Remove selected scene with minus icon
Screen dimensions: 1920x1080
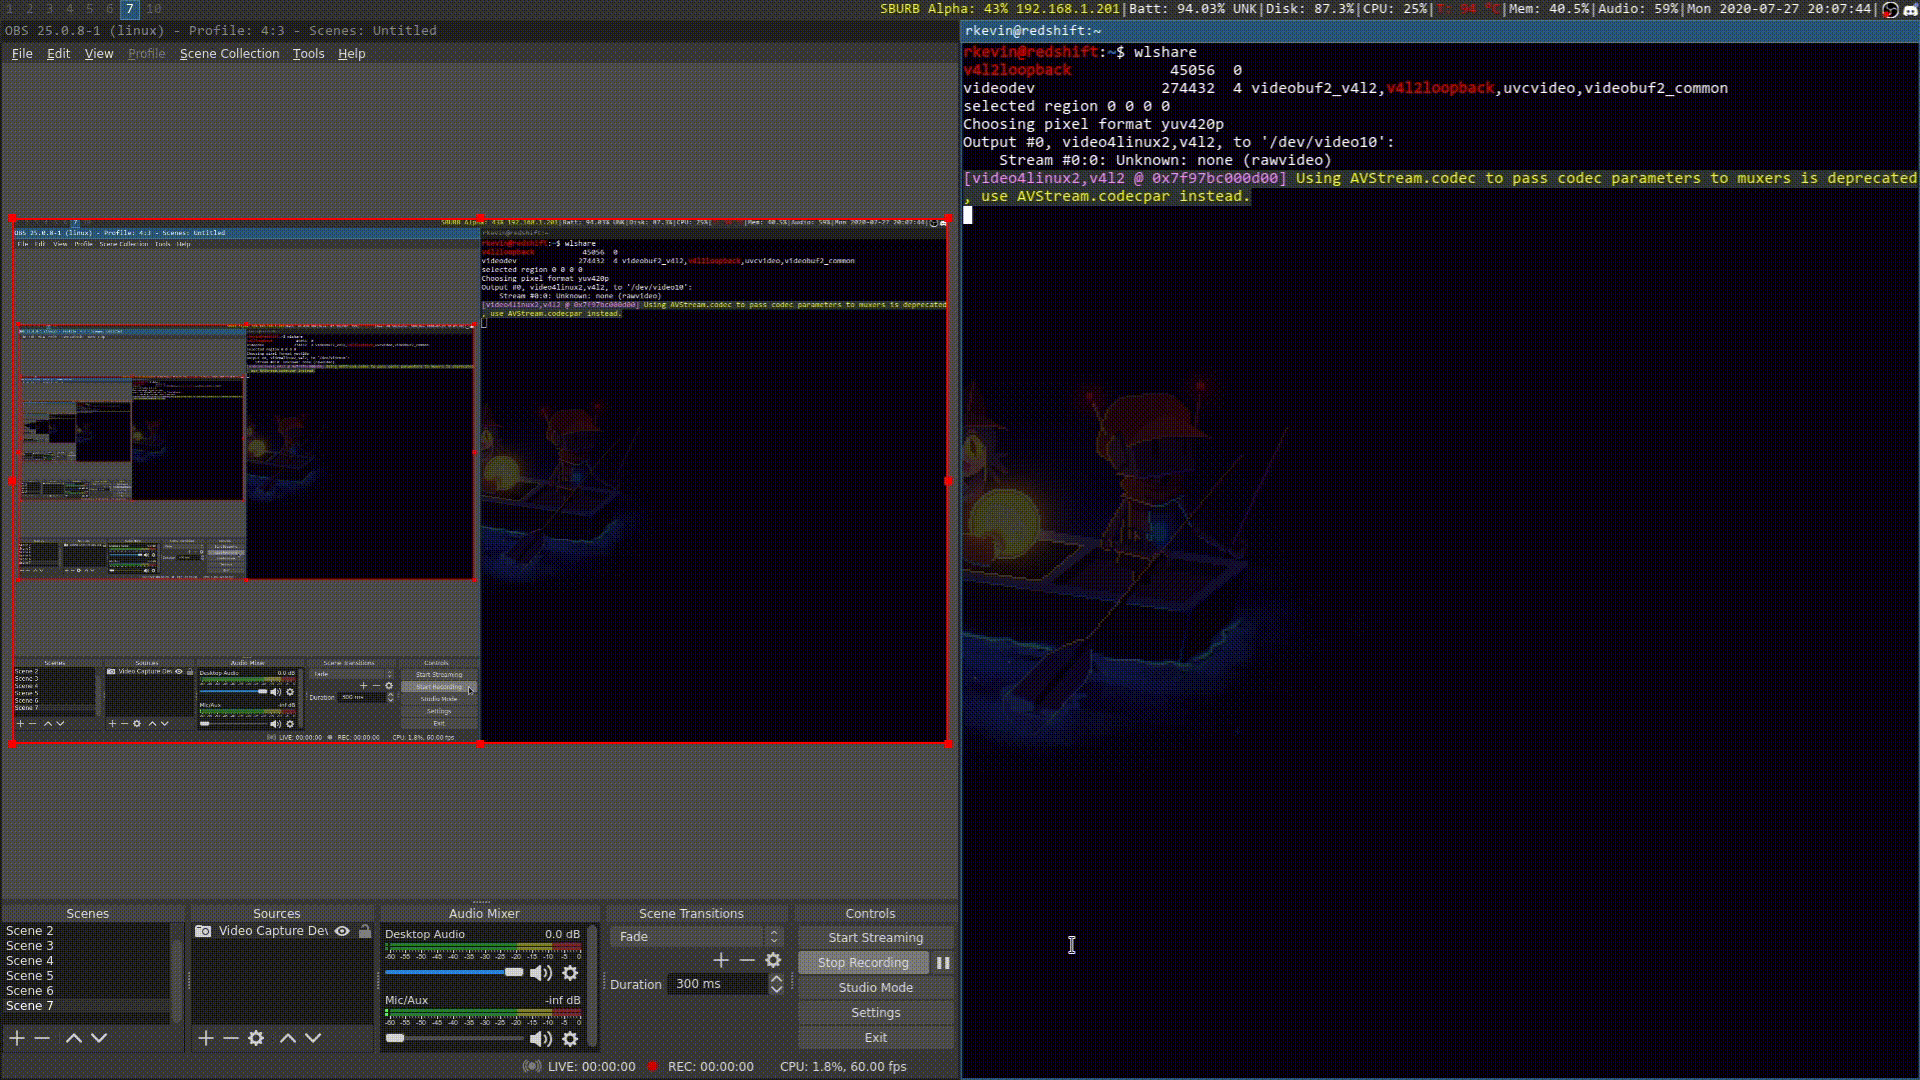42,1038
